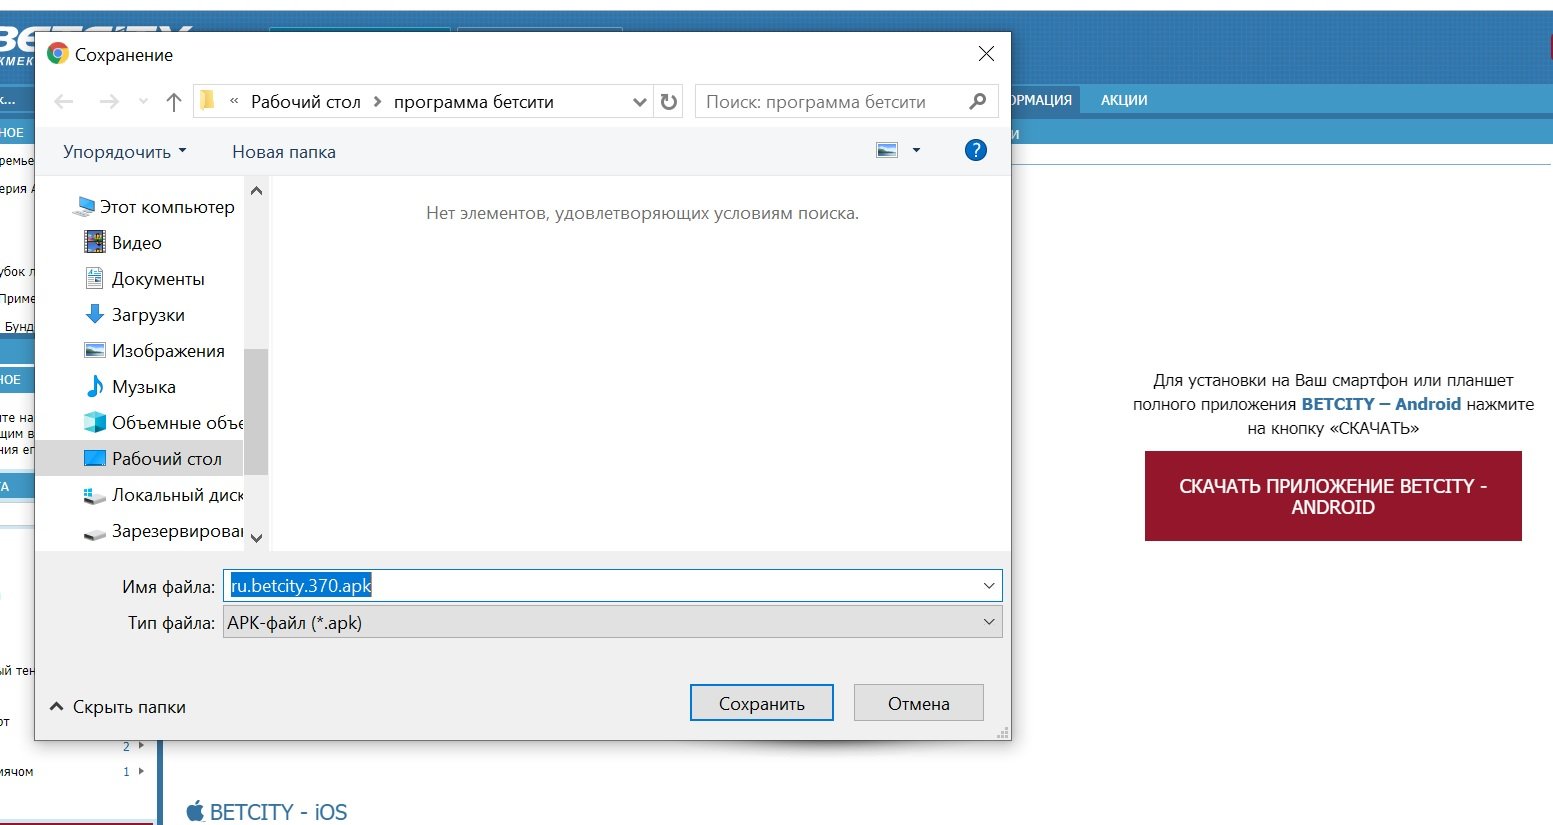This screenshot has height=825, width=1553.
Task: Open the Упорядочить dropdown menu
Action: click(124, 152)
